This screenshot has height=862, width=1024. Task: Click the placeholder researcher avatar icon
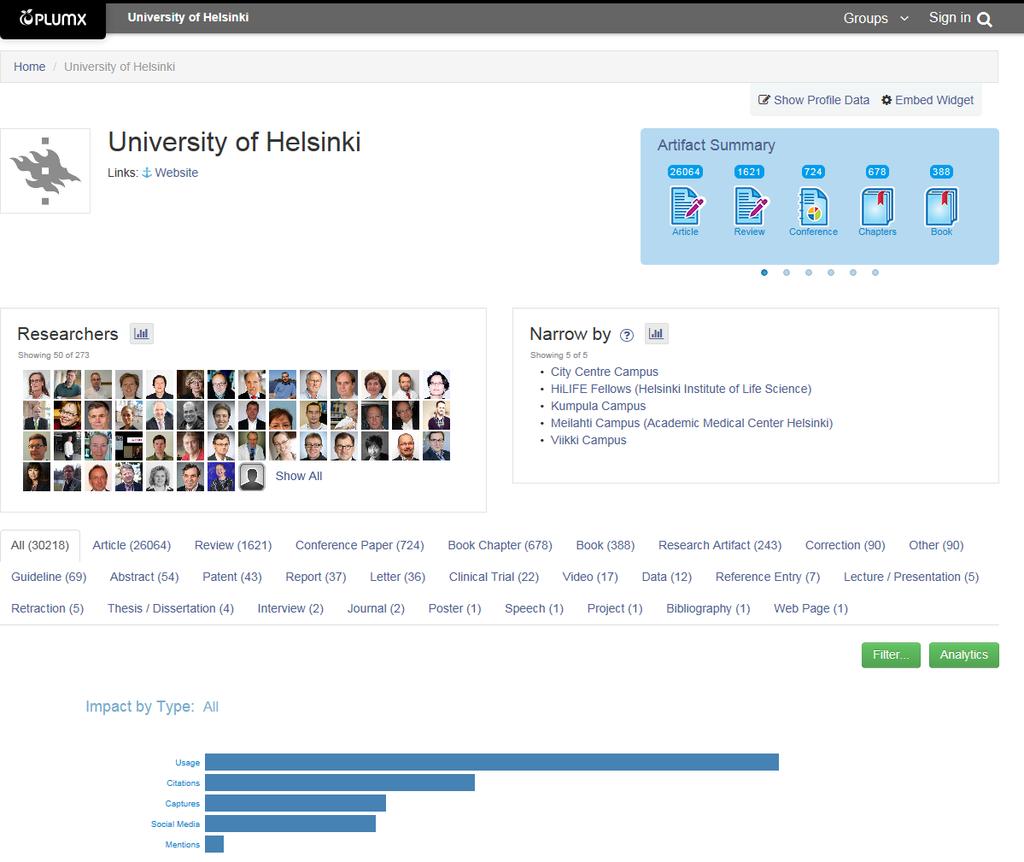pos(252,477)
